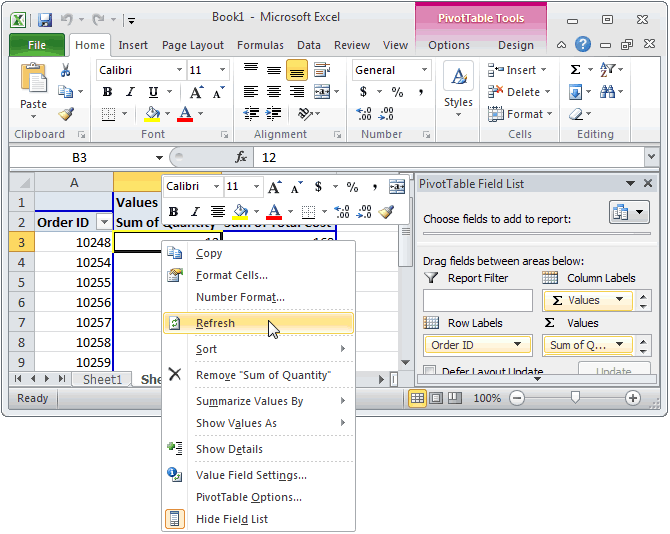The height and width of the screenshot is (534, 670).
Task: Apply mini toolbar fill color bucket
Action: point(241,211)
